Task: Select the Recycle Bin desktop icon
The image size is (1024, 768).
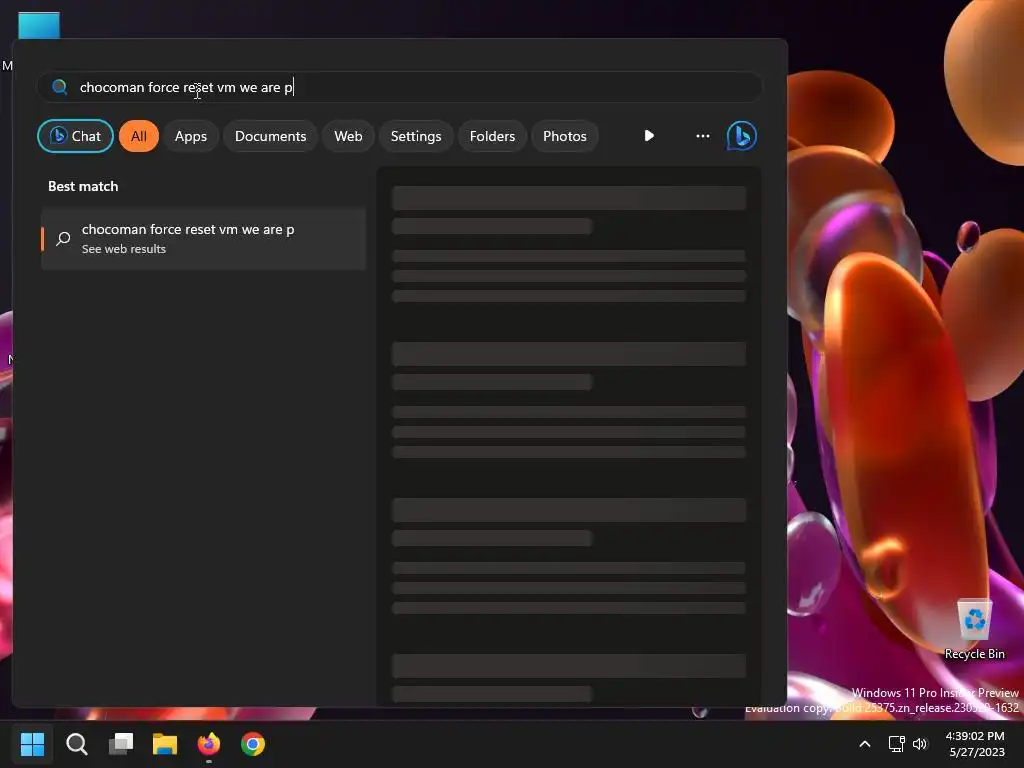Action: pos(974,629)
